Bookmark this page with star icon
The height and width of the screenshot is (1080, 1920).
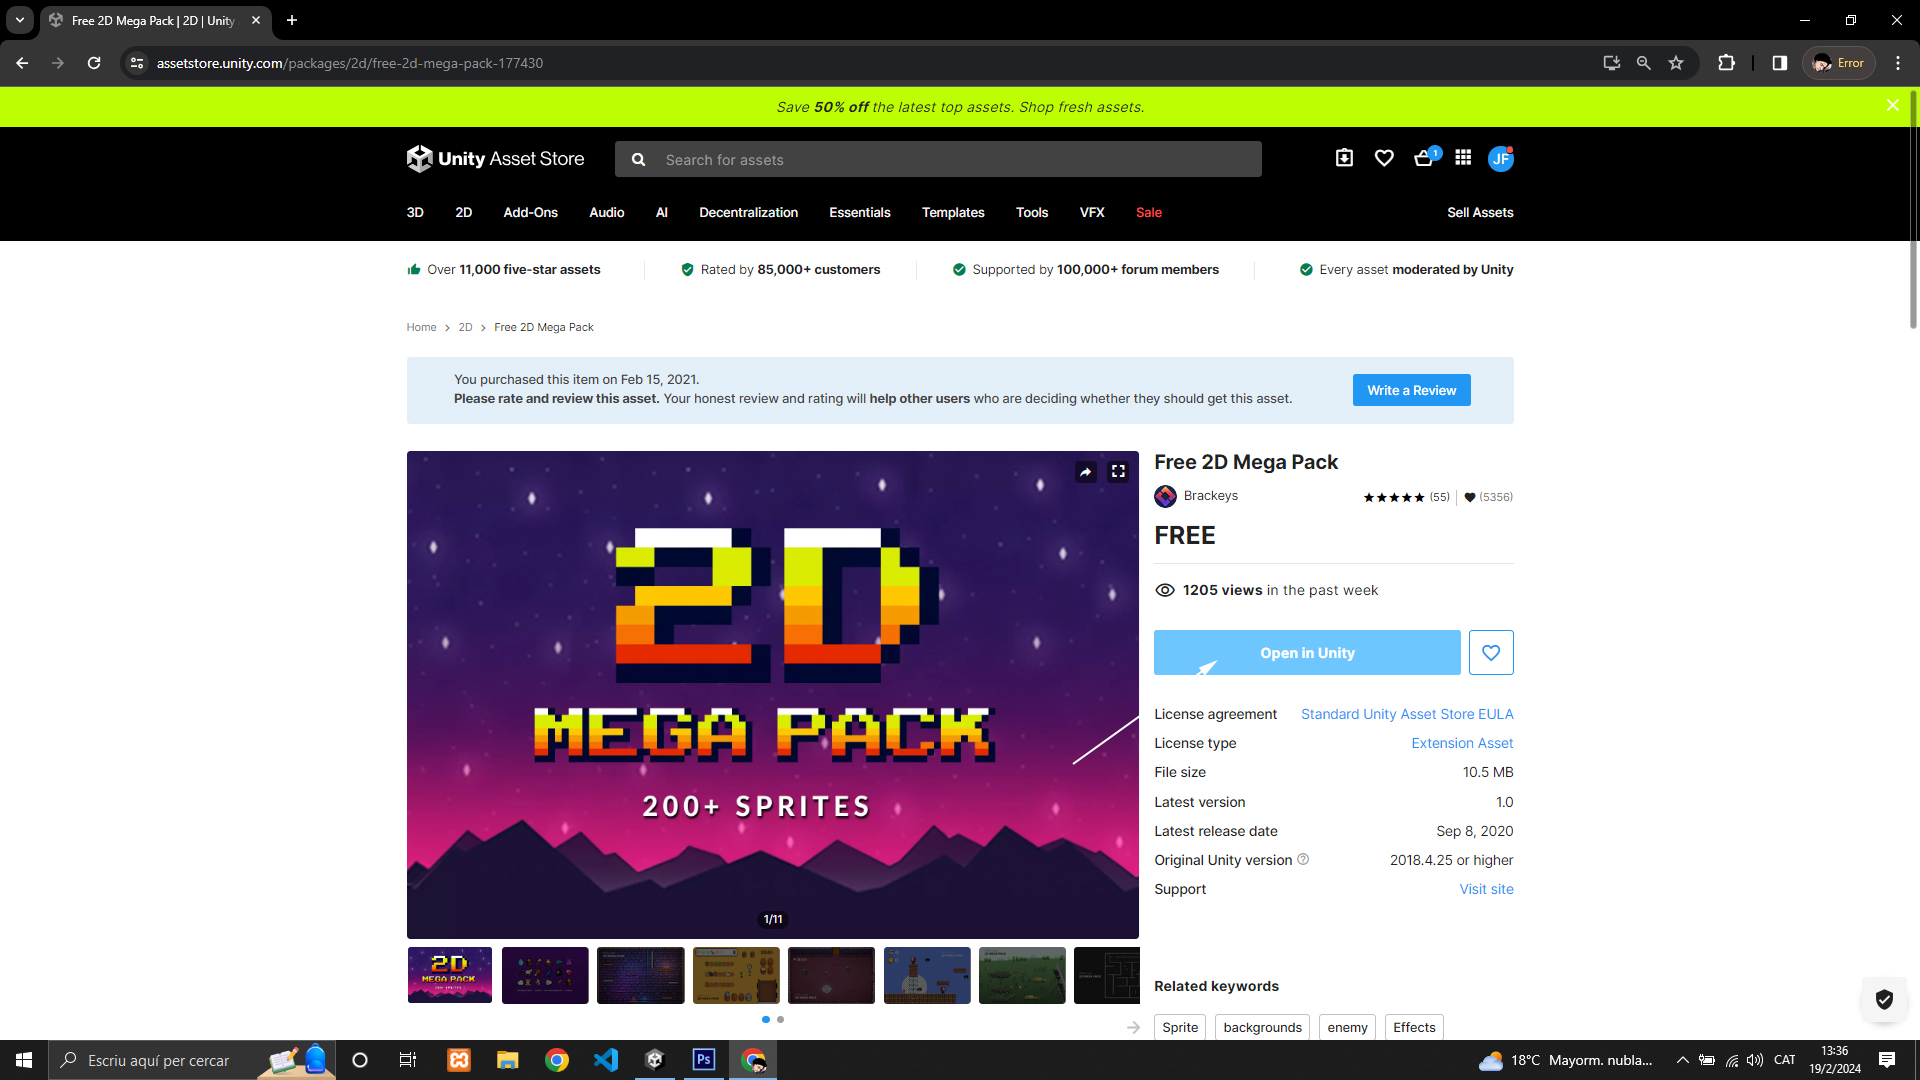tap(1676, 63)
